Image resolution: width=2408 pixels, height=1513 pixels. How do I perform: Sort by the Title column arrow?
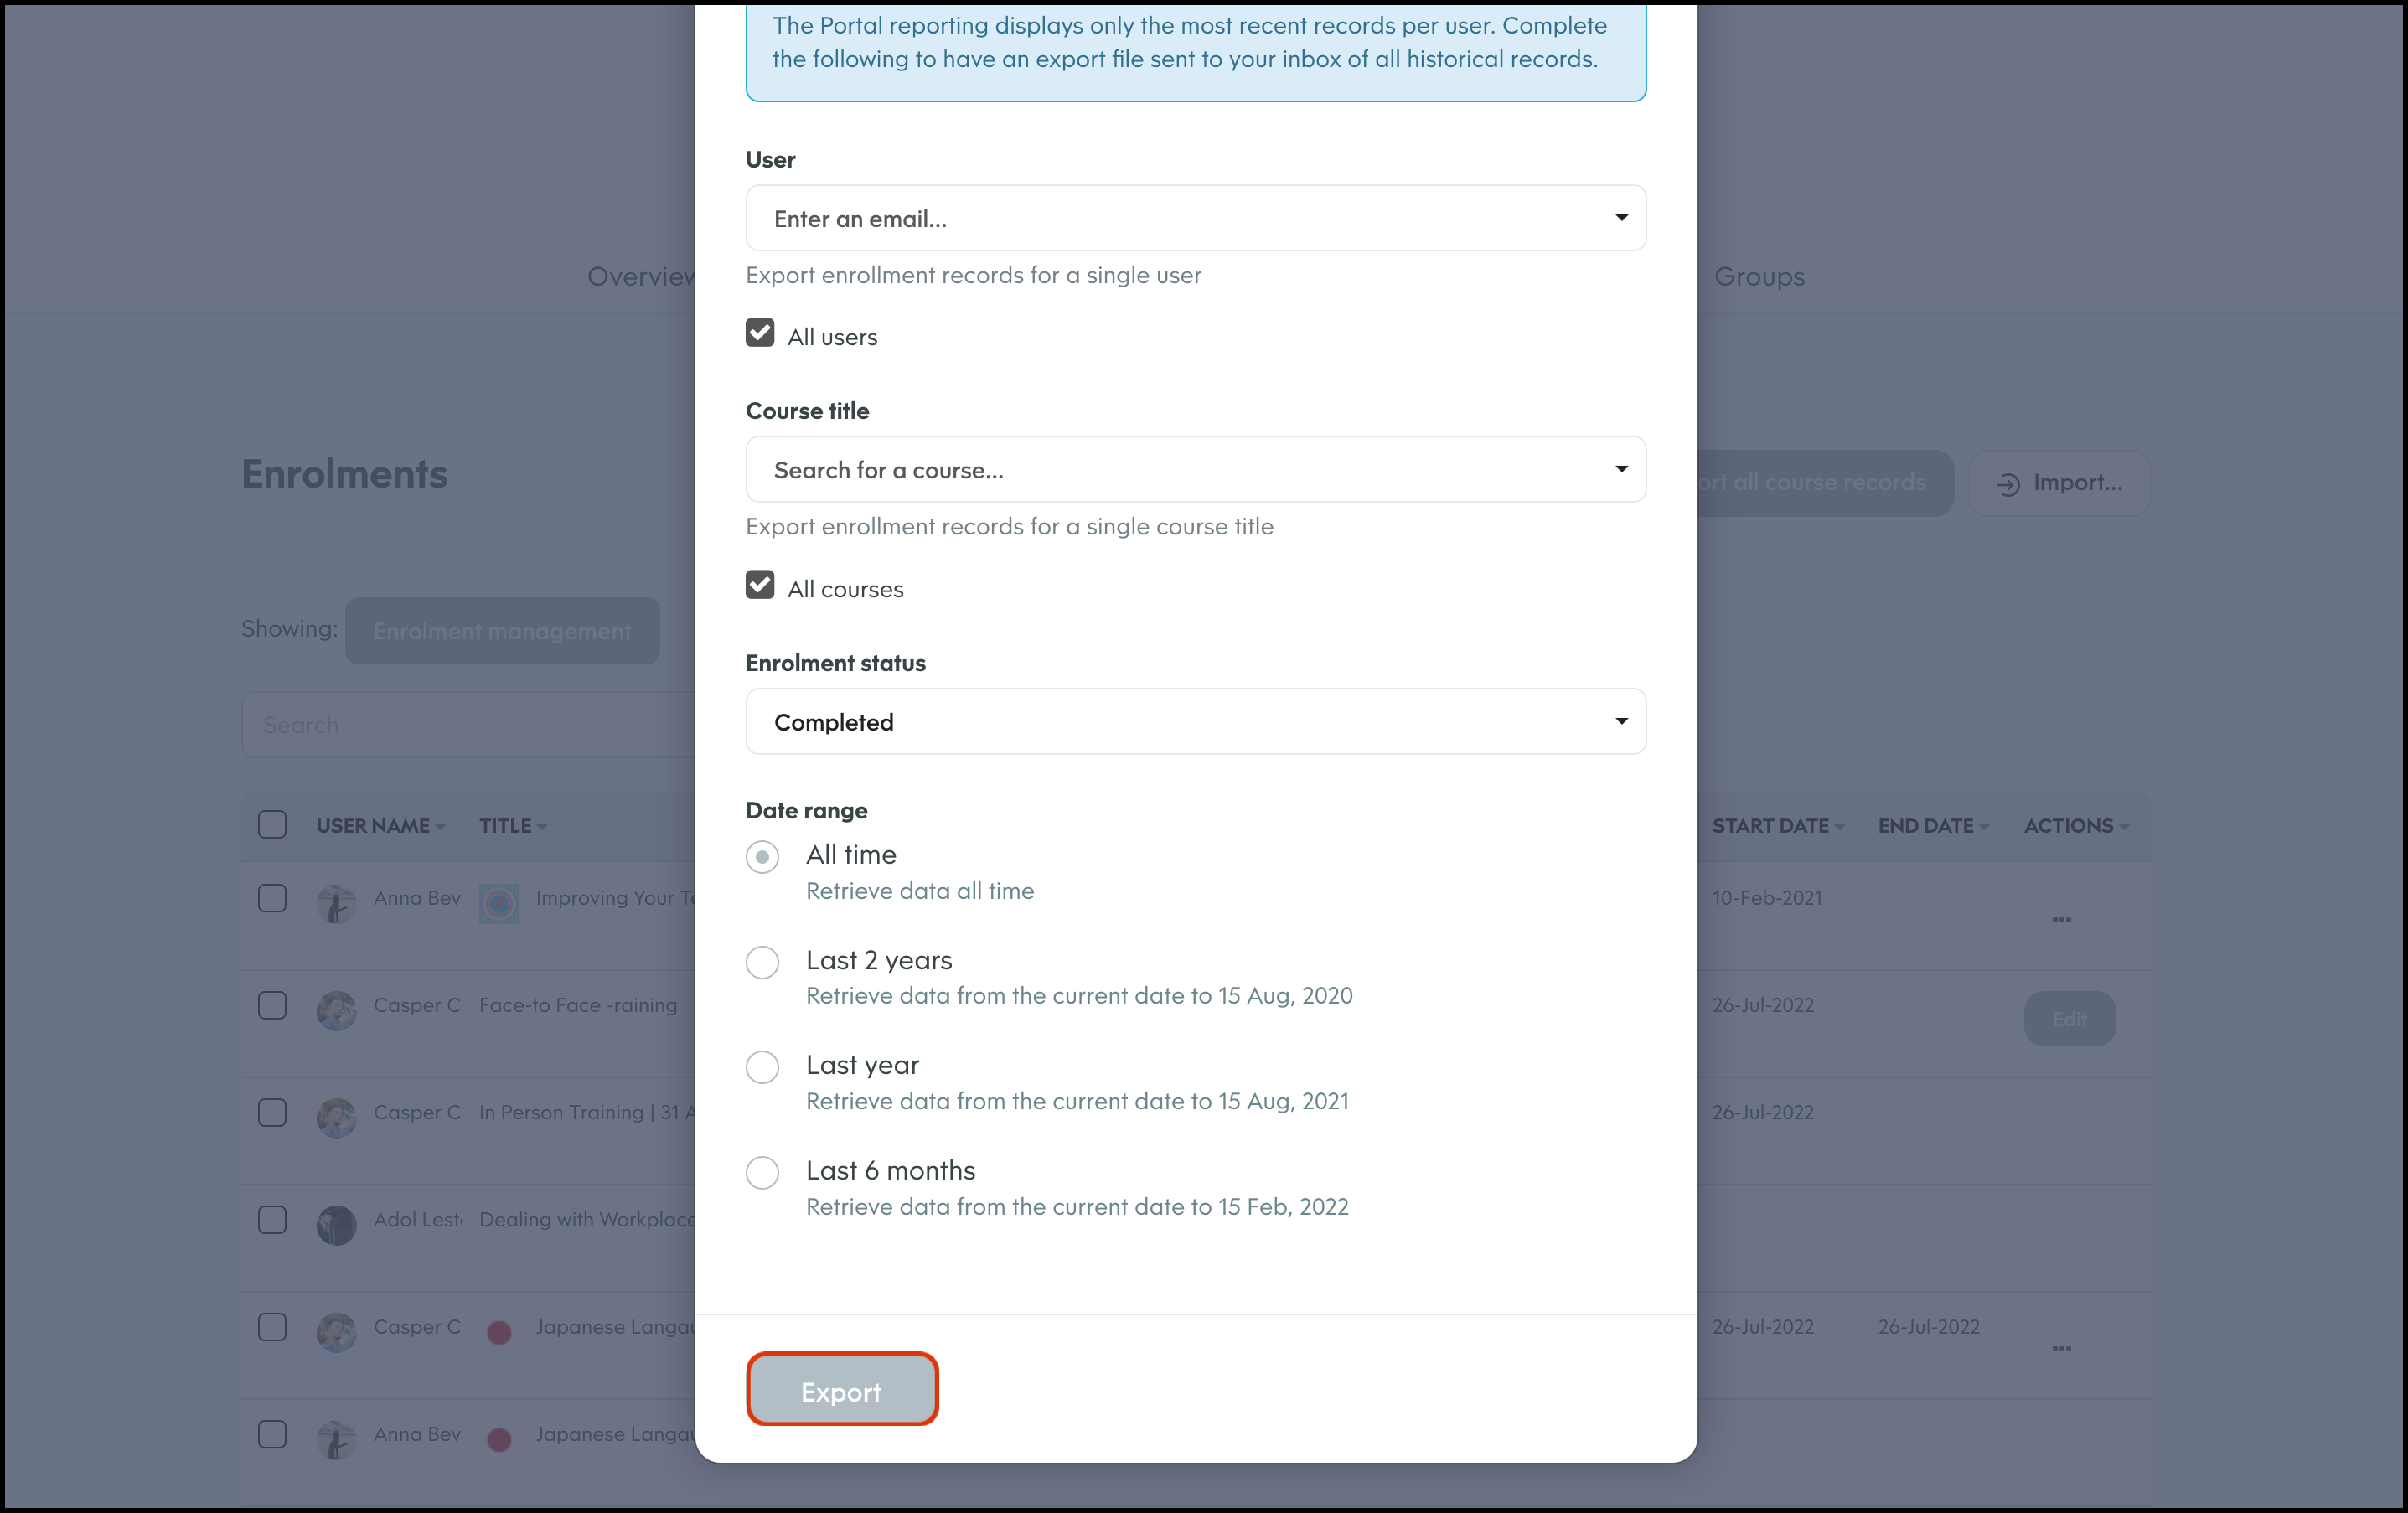(x=542, y=827)
